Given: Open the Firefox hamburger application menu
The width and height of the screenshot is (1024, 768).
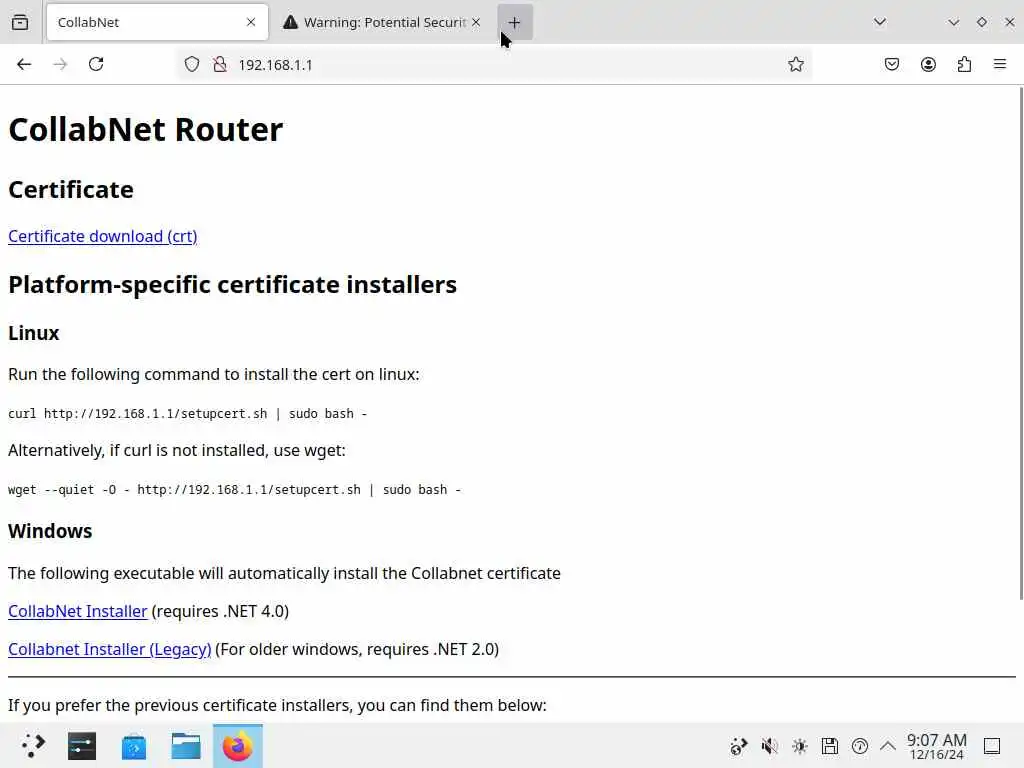Looking at the screenshot, I should coord(1000,64).
